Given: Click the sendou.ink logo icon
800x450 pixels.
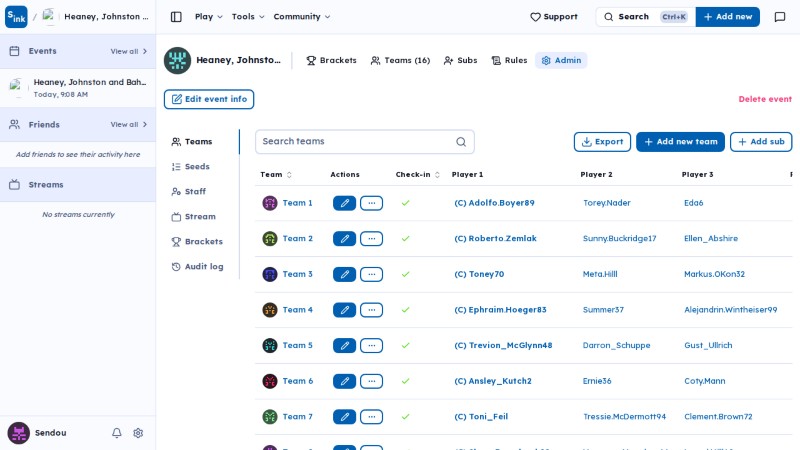Looking at the screenshot, I should 16,17.
